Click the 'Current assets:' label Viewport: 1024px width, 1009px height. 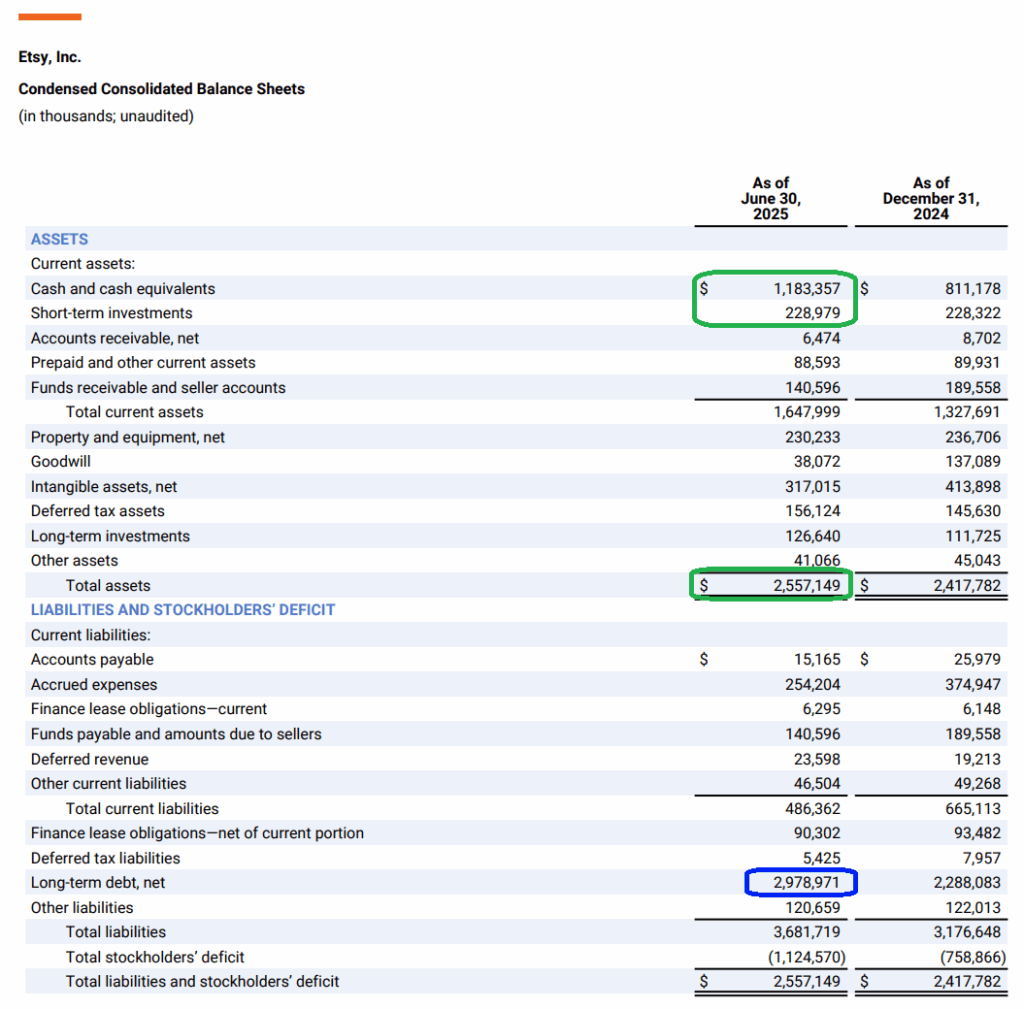83,264
